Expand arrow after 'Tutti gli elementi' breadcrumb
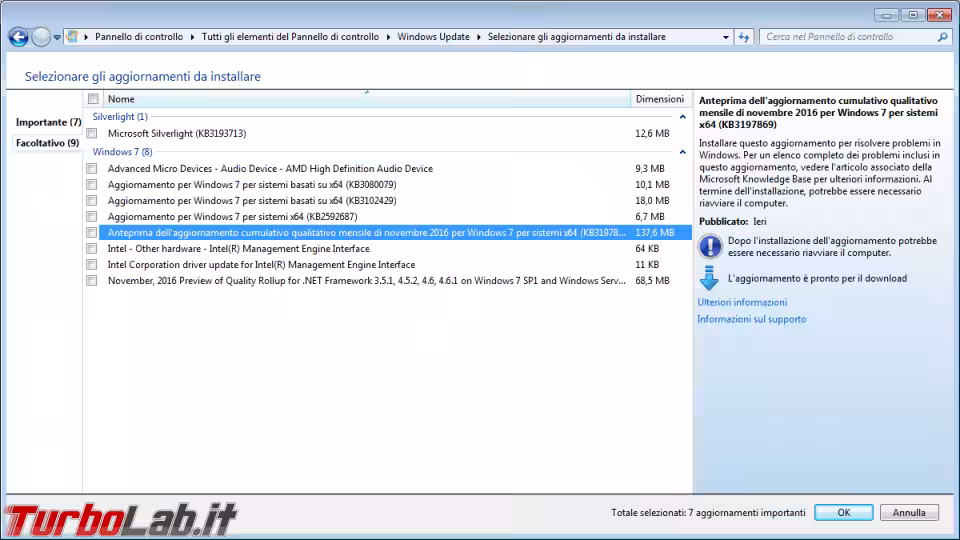 pos(388,37)
